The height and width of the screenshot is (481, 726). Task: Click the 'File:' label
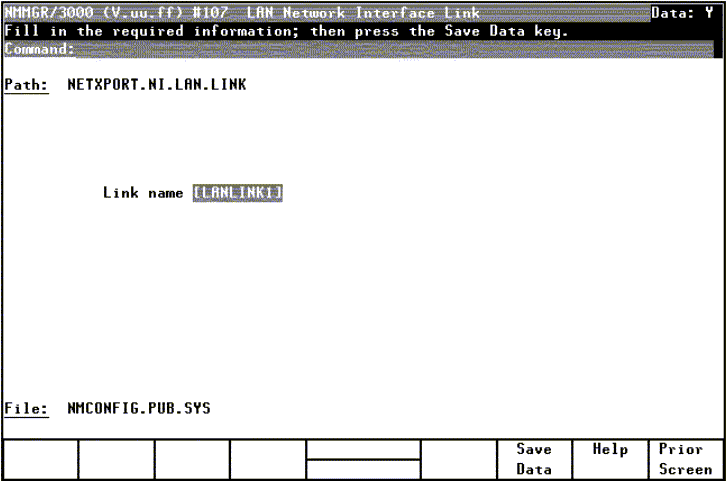click(26, 408)
